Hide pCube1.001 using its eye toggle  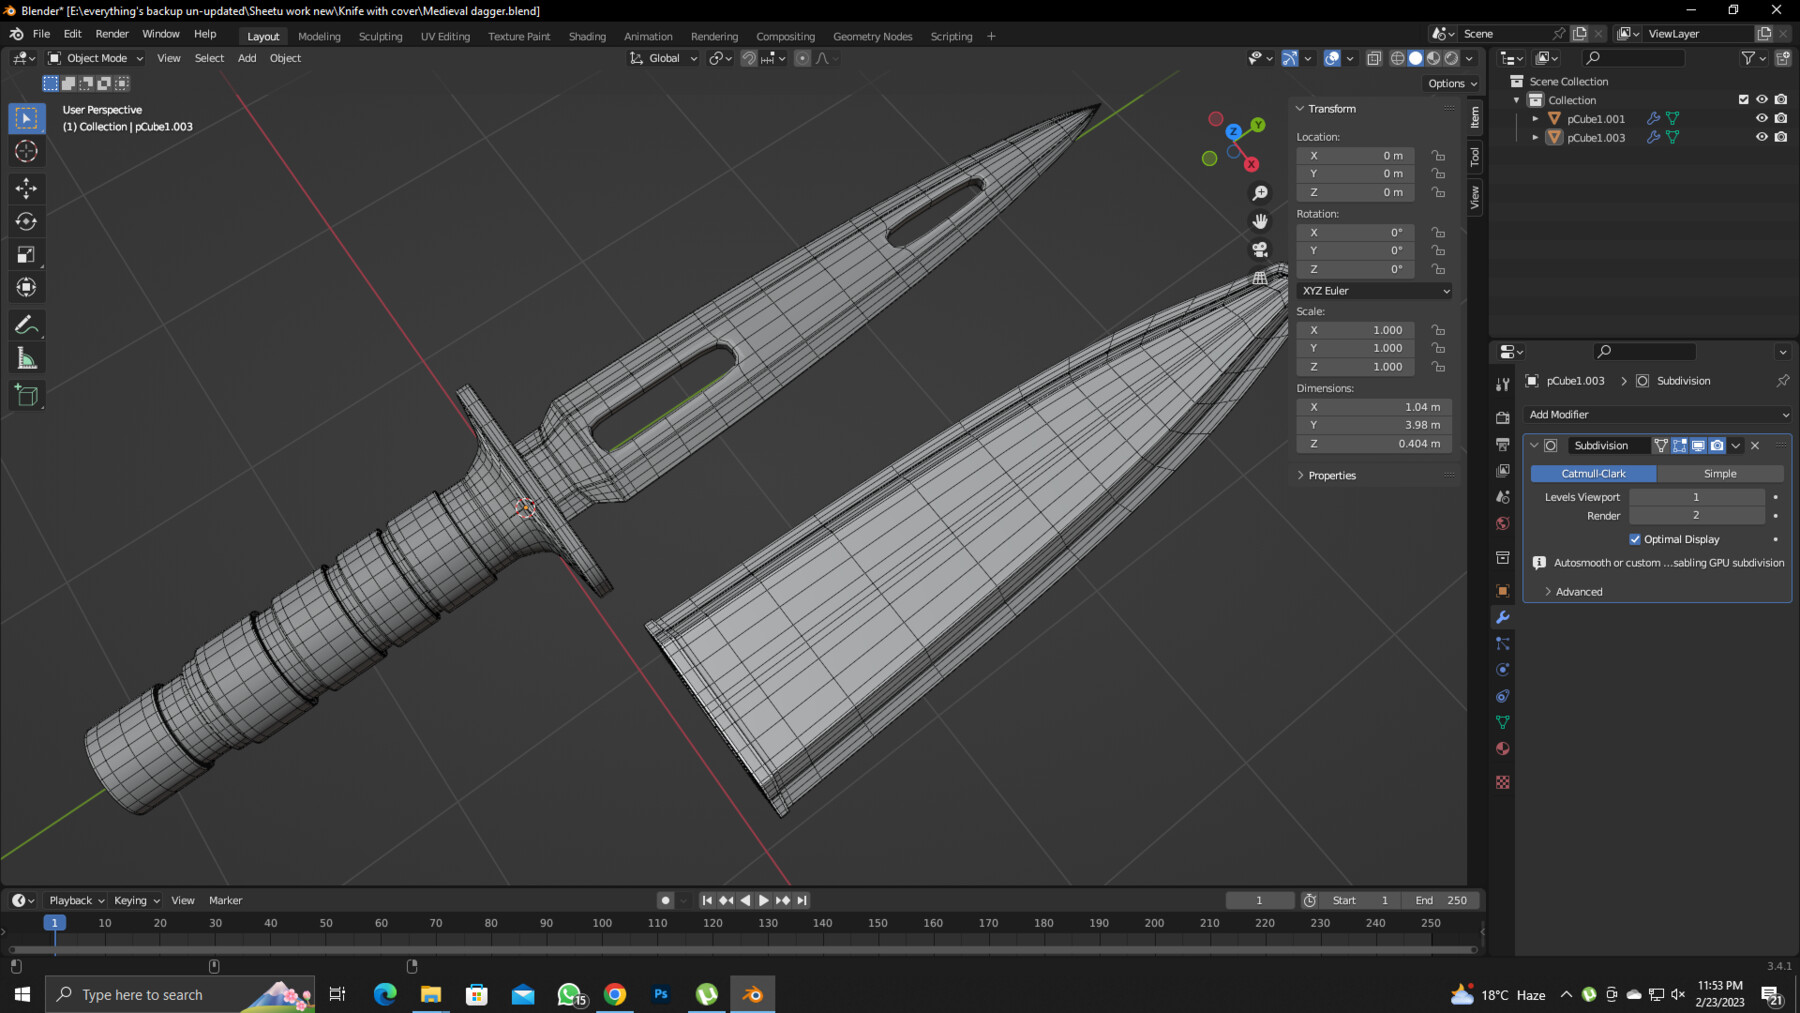[x=1761, y=118]
